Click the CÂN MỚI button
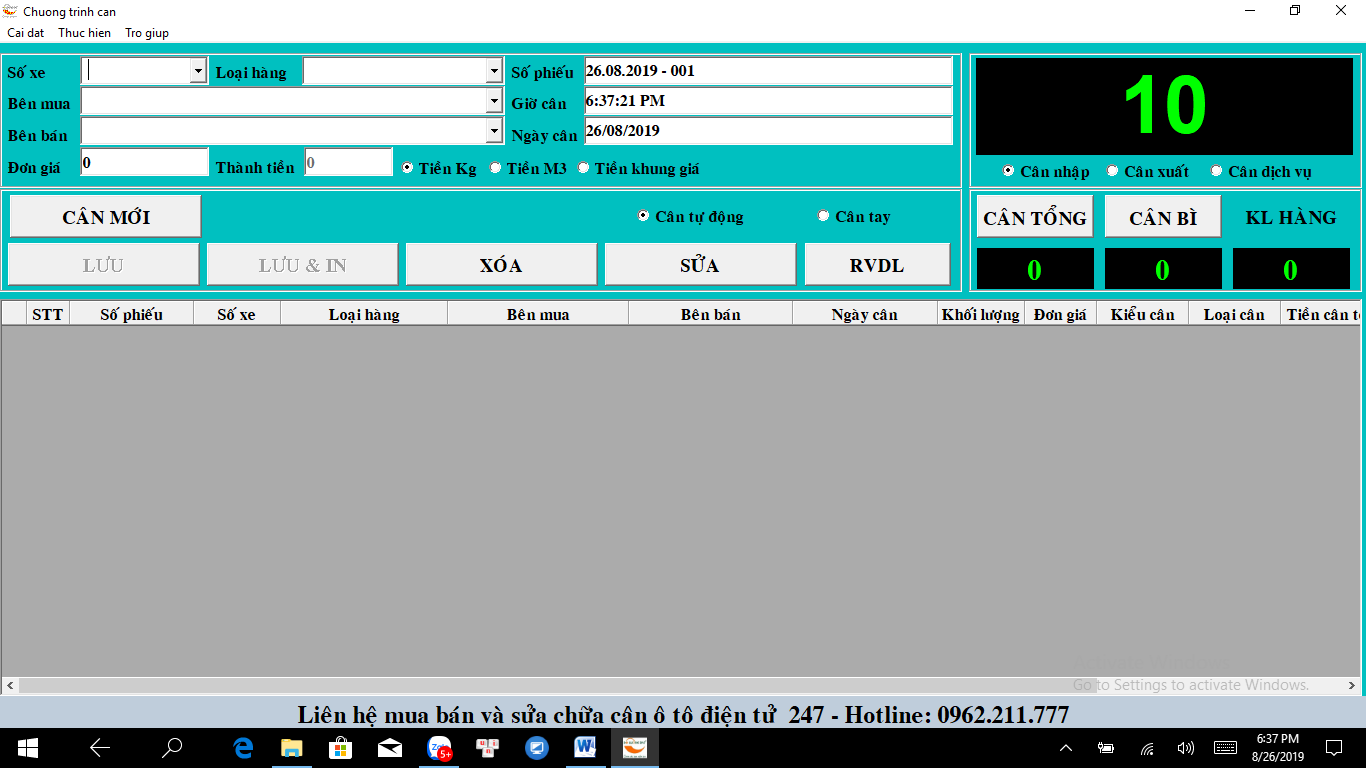Screen dimensions: 1368x774 tap(106, 216)
